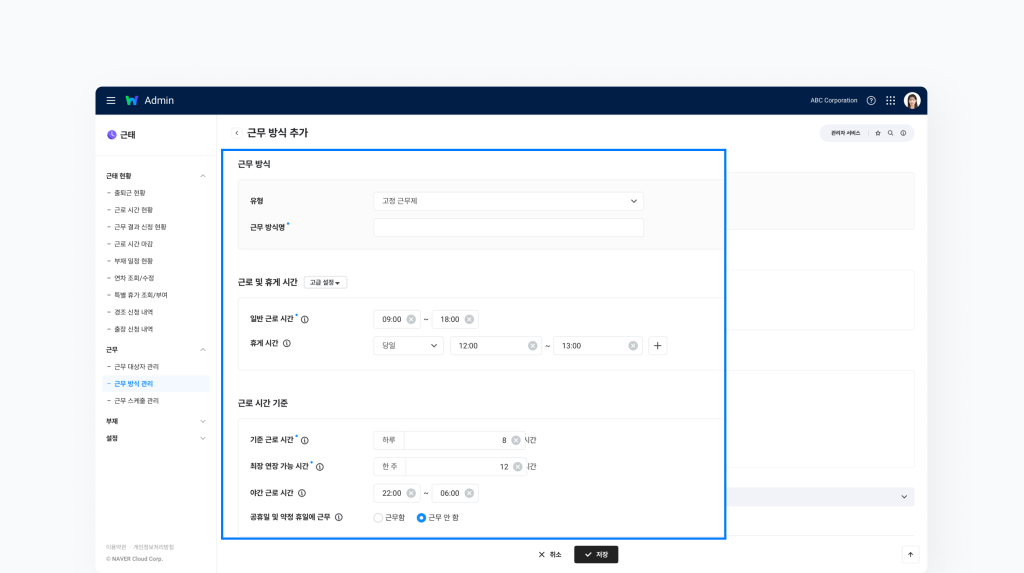Select the 근무 안 함 radio option
Image resolution: width=1024 pixels, height=573 pixels.
421,518
